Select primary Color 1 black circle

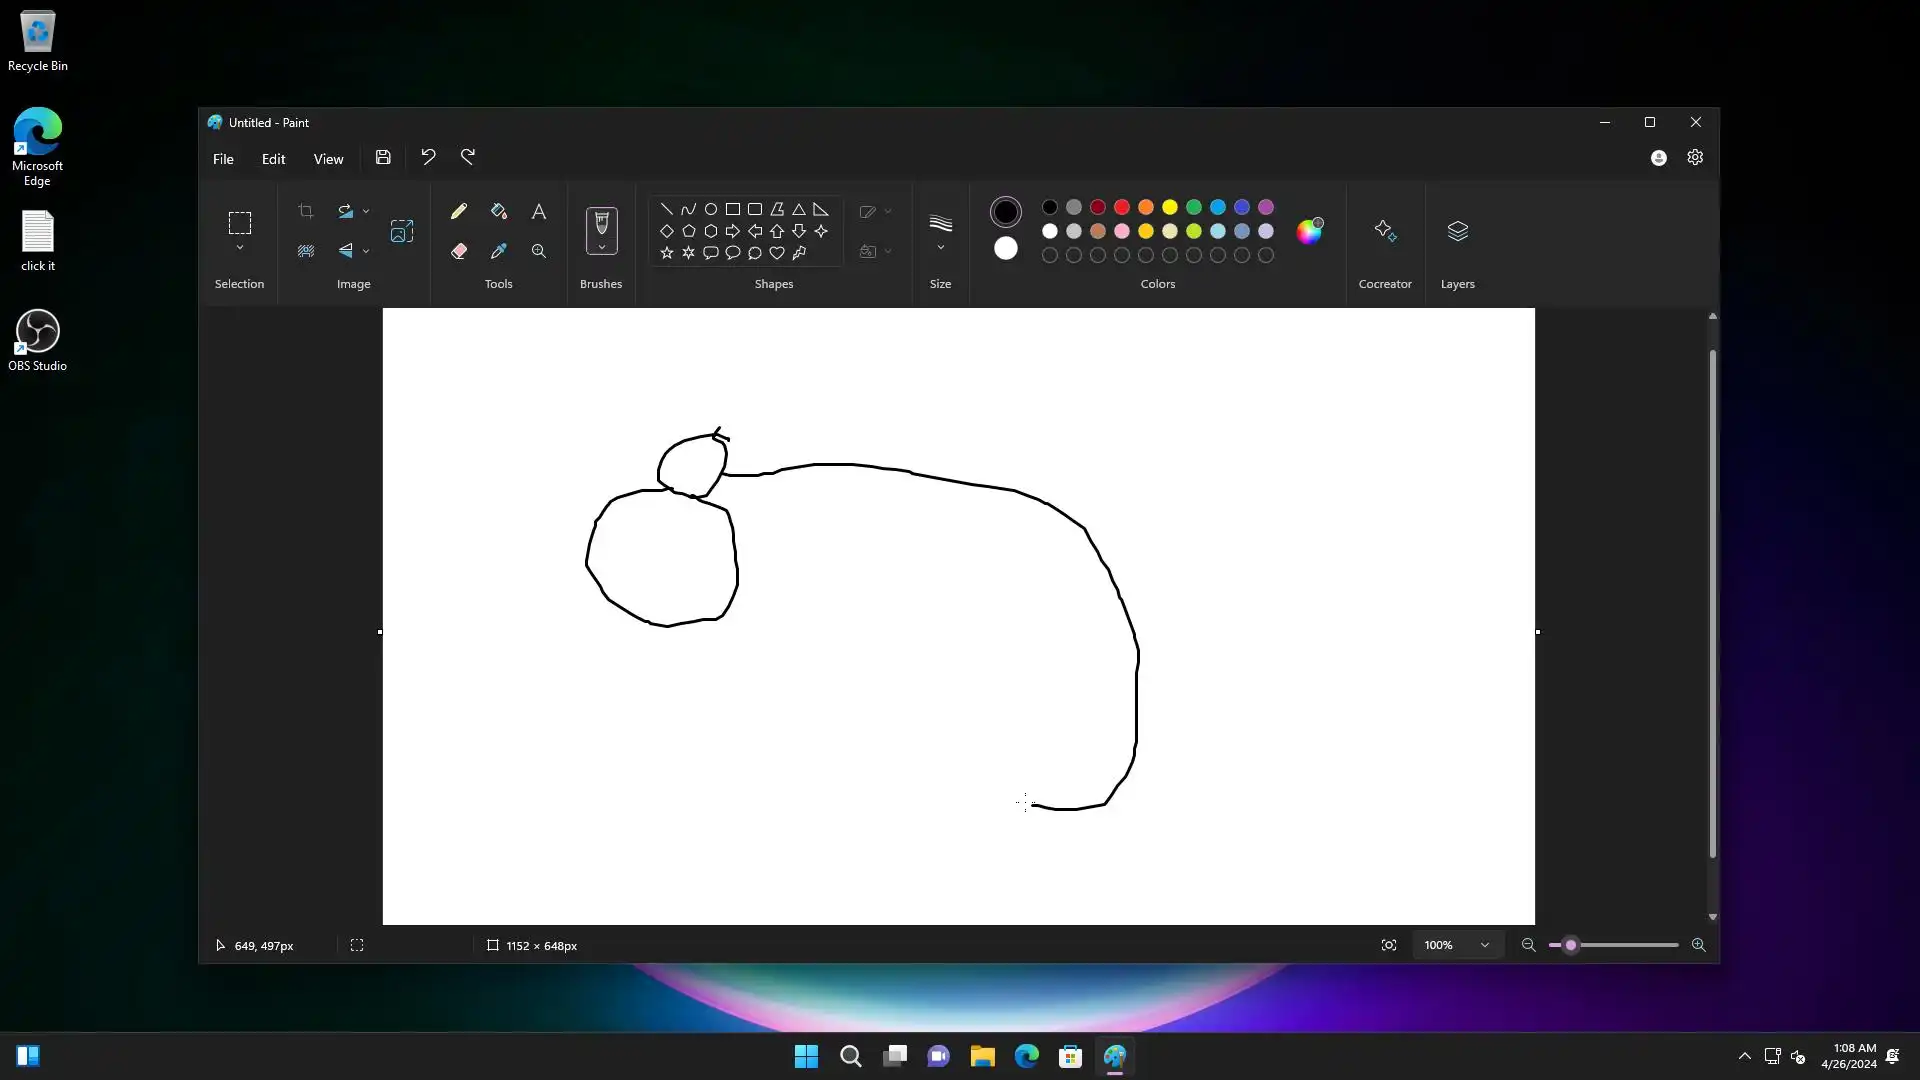1006,211
